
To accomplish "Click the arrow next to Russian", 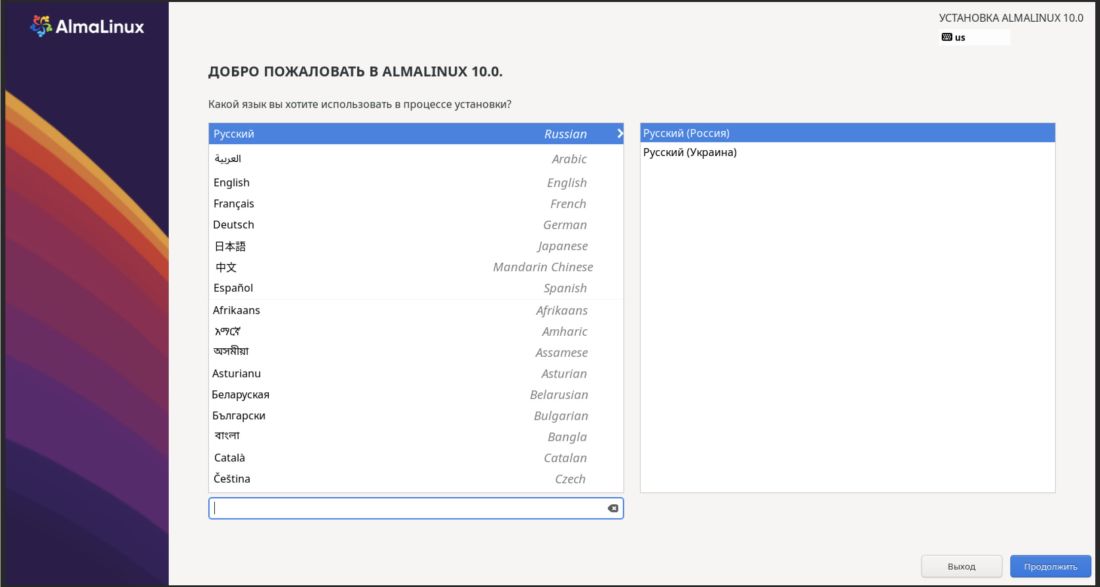I will tap(619, 133).
